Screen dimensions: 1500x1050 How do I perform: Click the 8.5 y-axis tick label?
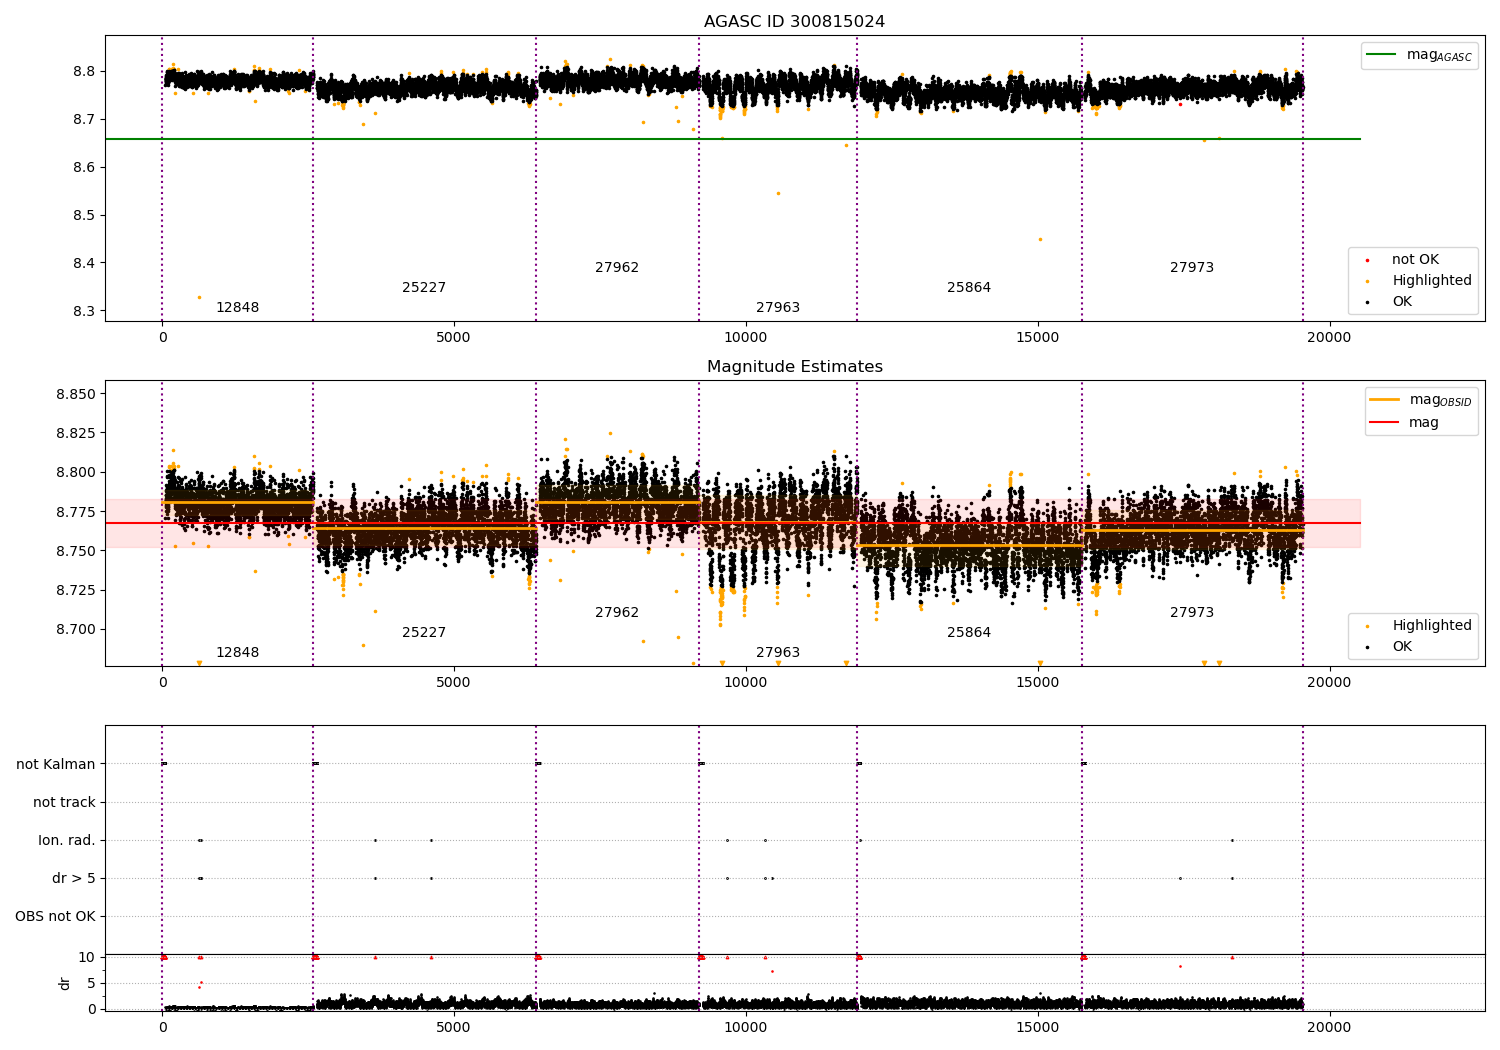[82, 215]
